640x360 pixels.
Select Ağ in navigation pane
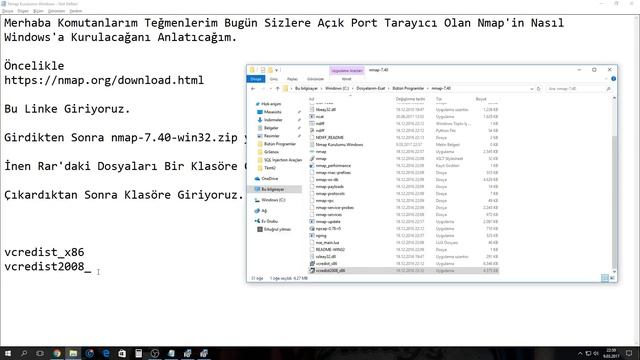[x=264, y=211]
